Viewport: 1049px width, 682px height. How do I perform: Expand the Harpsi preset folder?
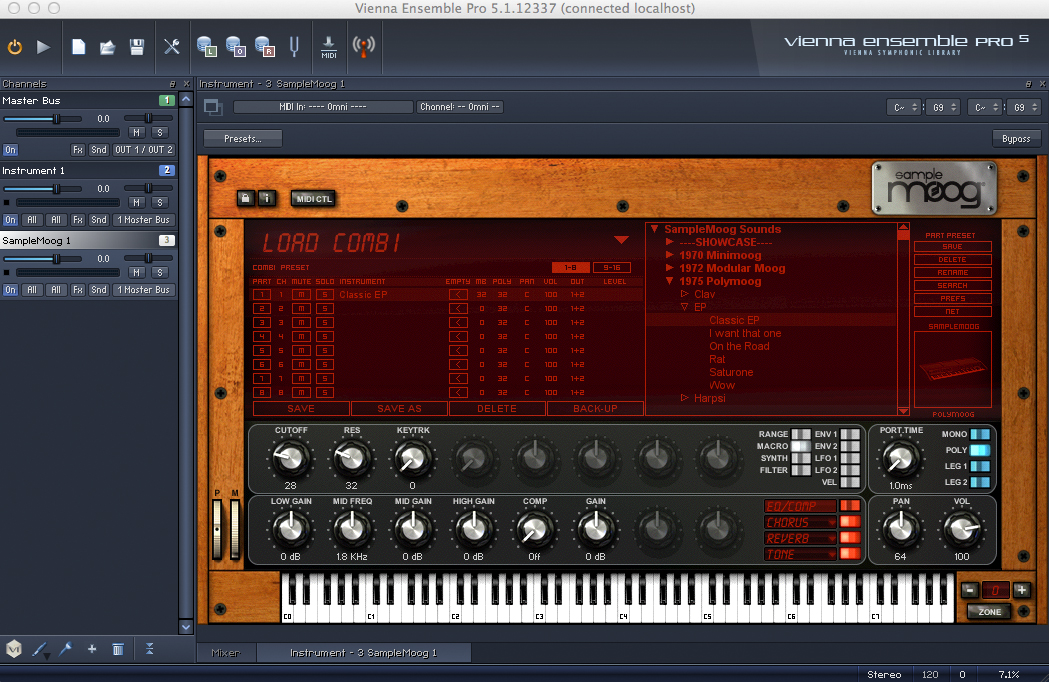685,398
